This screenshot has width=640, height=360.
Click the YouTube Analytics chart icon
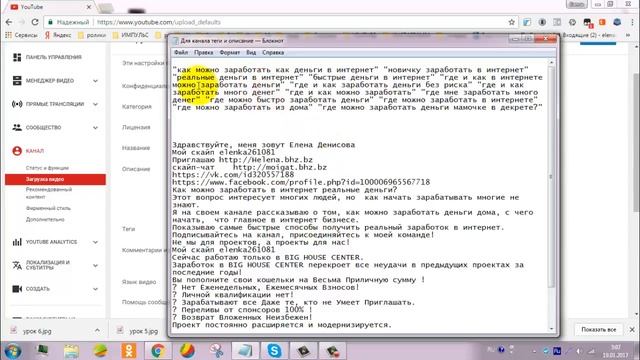[17, 242]
